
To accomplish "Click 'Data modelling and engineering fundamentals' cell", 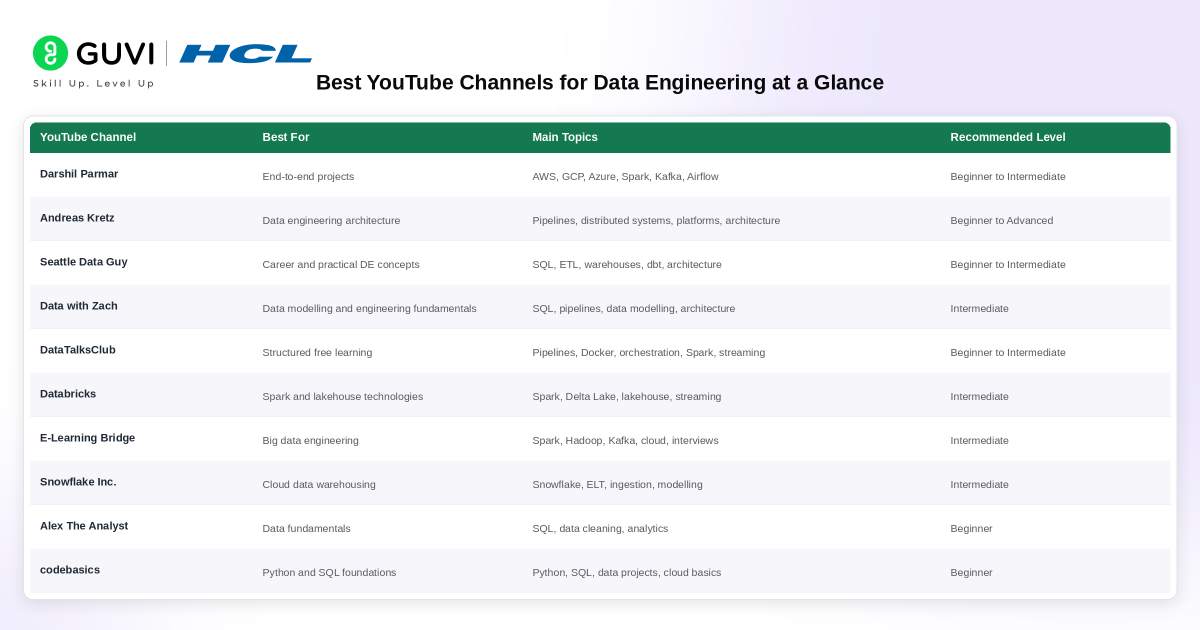I will 369,309.
